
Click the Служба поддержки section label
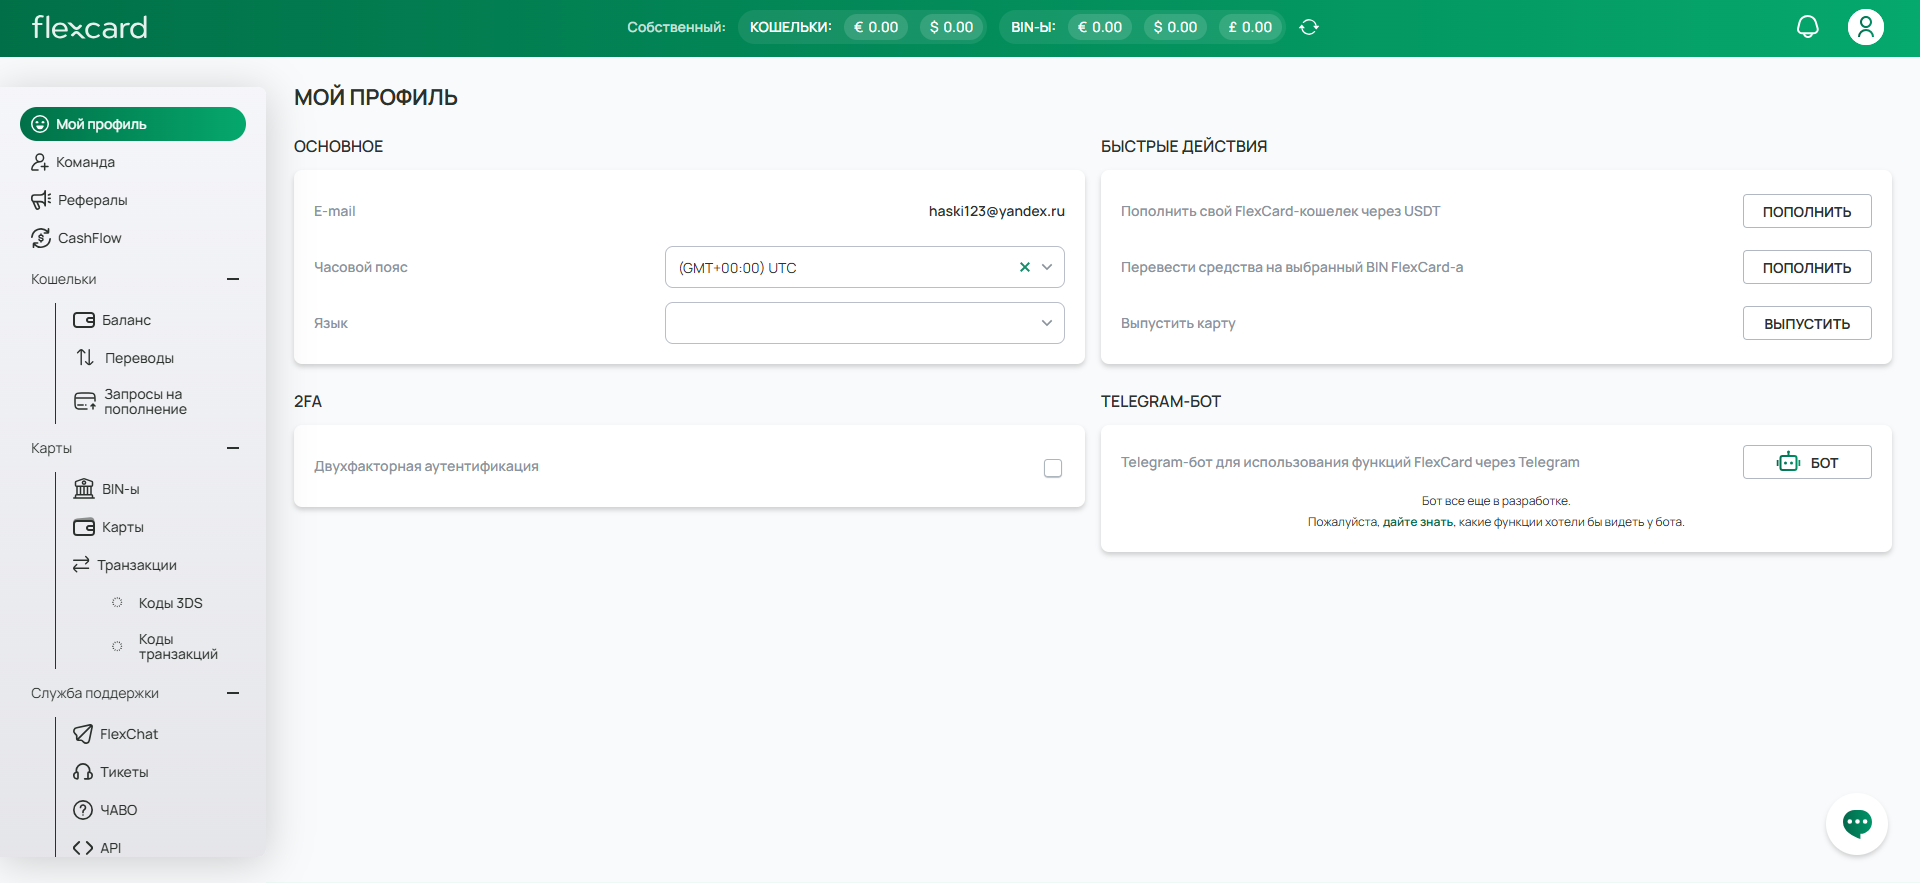[x=95, y=693]
